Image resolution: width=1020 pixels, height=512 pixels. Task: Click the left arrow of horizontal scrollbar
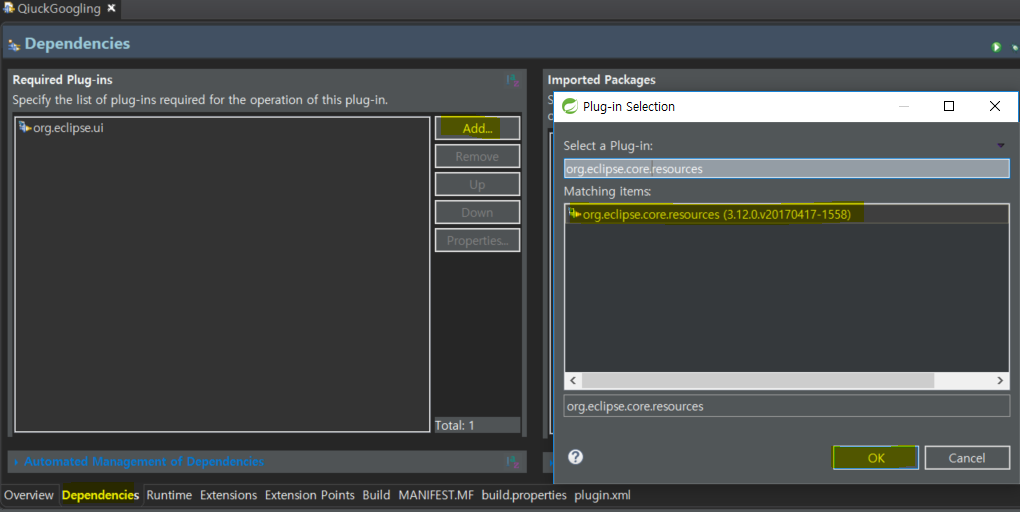[x=573, y=381]
